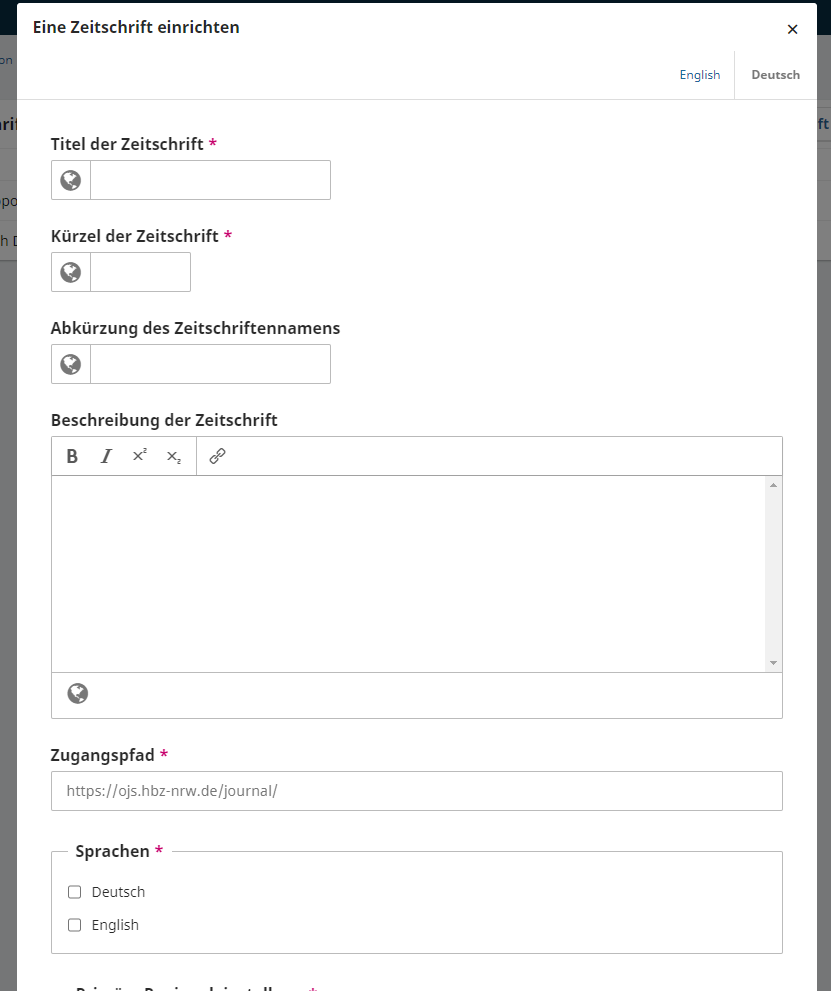Click globe icon beside Titel der Zeitschrift
831x991 pixels.
[71, 180]
